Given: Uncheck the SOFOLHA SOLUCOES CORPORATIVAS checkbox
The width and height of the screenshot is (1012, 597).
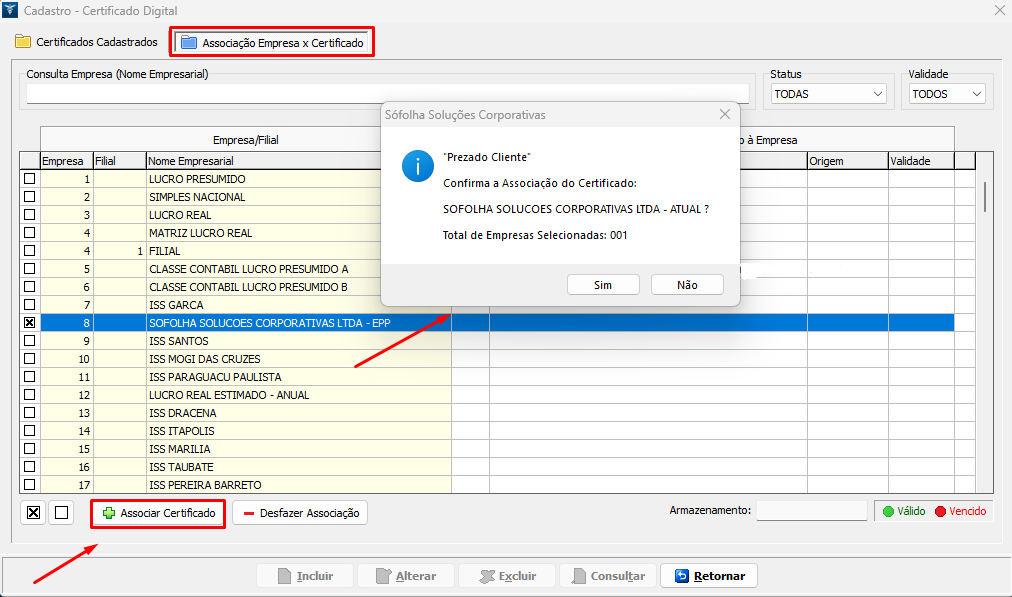Looking at the screenshot, I should 29,323.
